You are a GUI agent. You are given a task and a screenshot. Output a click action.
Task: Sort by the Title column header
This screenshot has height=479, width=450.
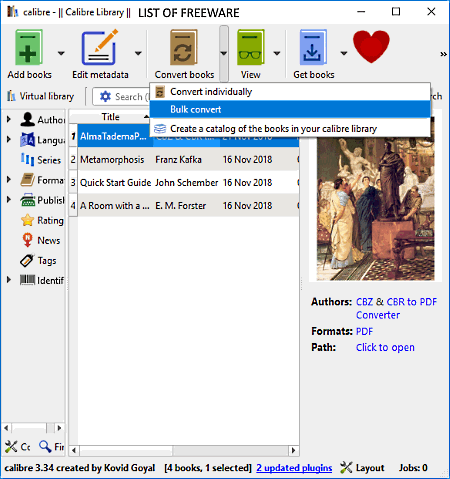pos(110,117)
